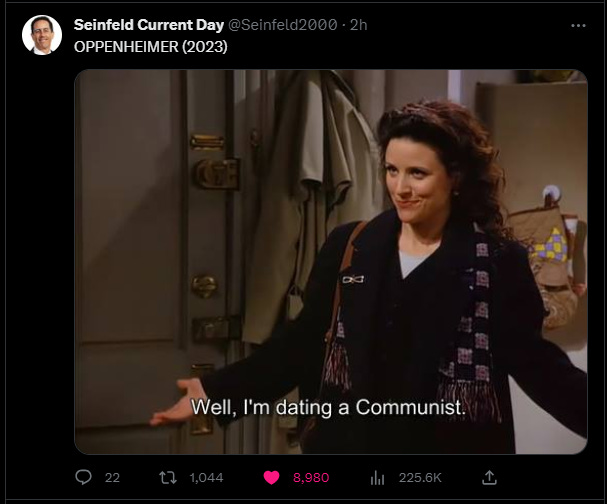Open the reply speech bubble icon
Screen dimensions: 607x504
(x=83, y=477)
